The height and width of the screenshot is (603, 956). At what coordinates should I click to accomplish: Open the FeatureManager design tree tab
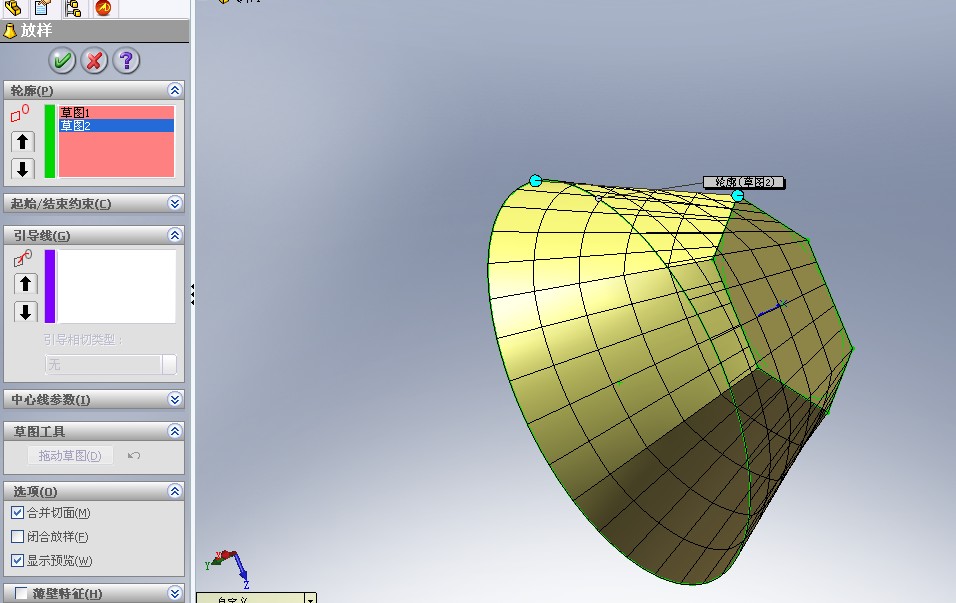tap(13, 8)
